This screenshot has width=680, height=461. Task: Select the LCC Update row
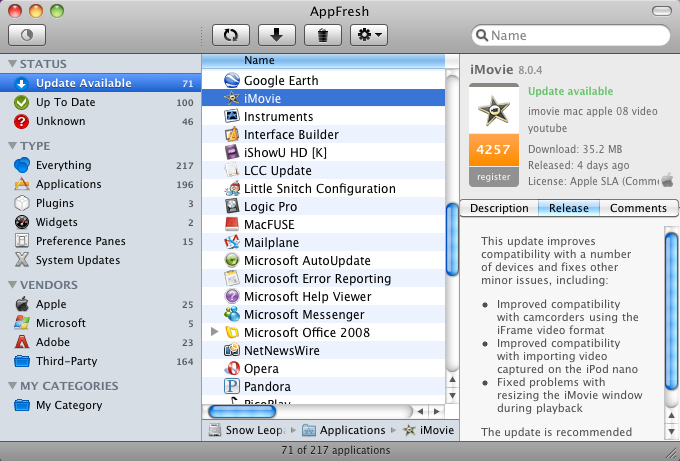tap(324, 170)
